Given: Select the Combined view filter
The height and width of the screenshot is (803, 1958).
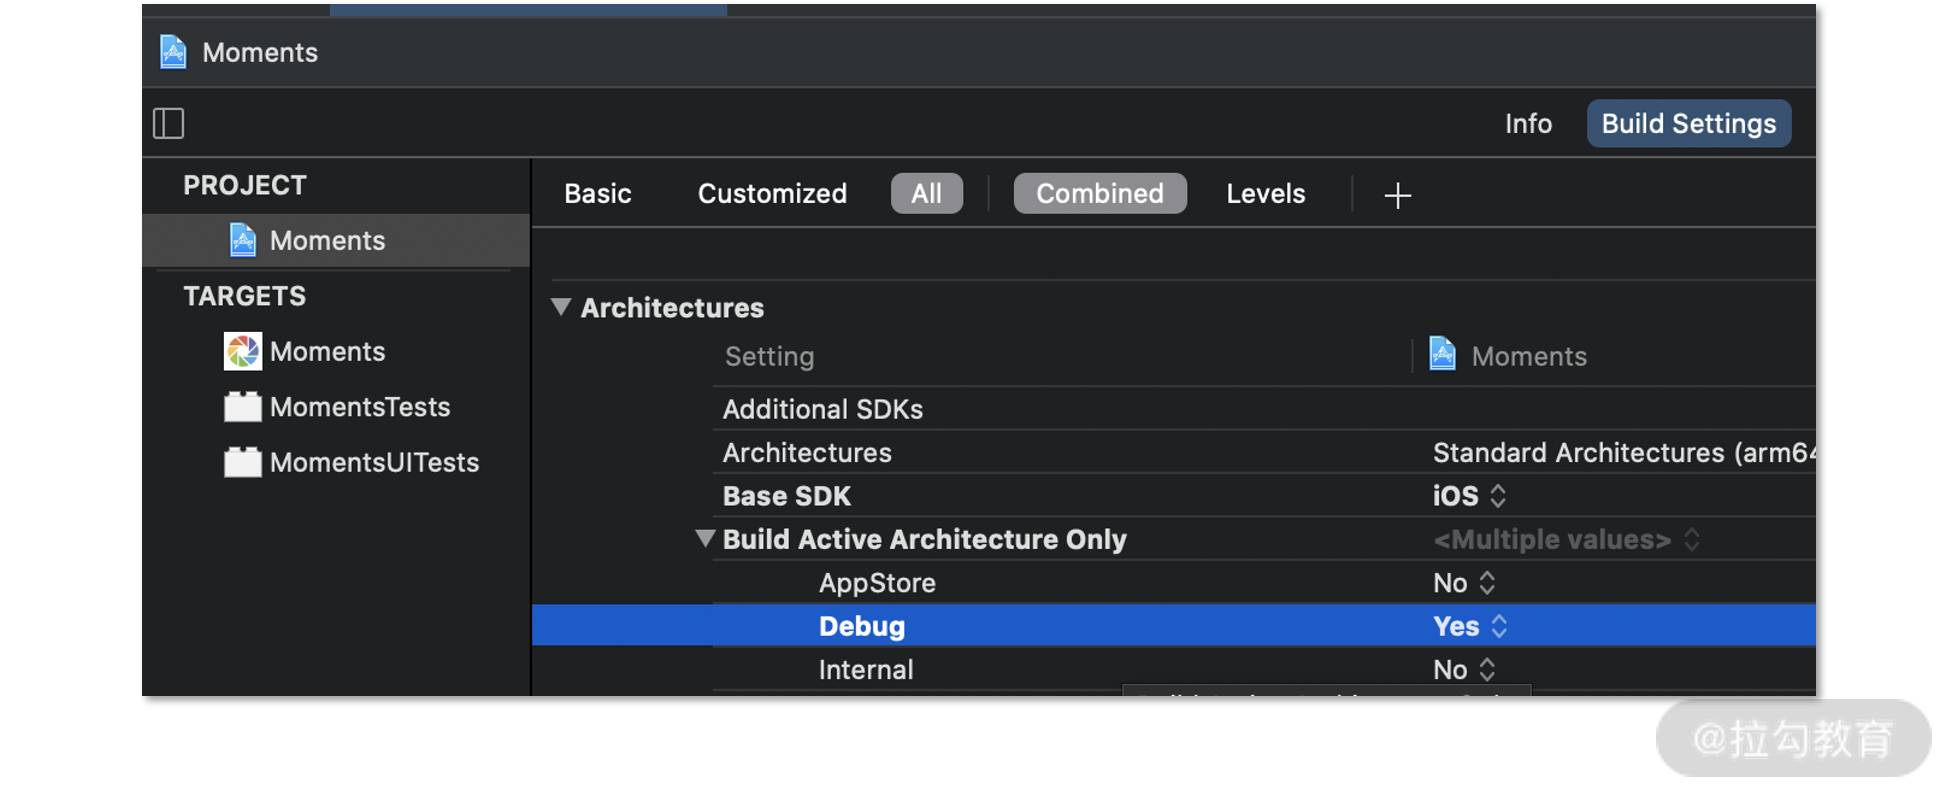Looking at the screenshot, I should pos(1100,194).
